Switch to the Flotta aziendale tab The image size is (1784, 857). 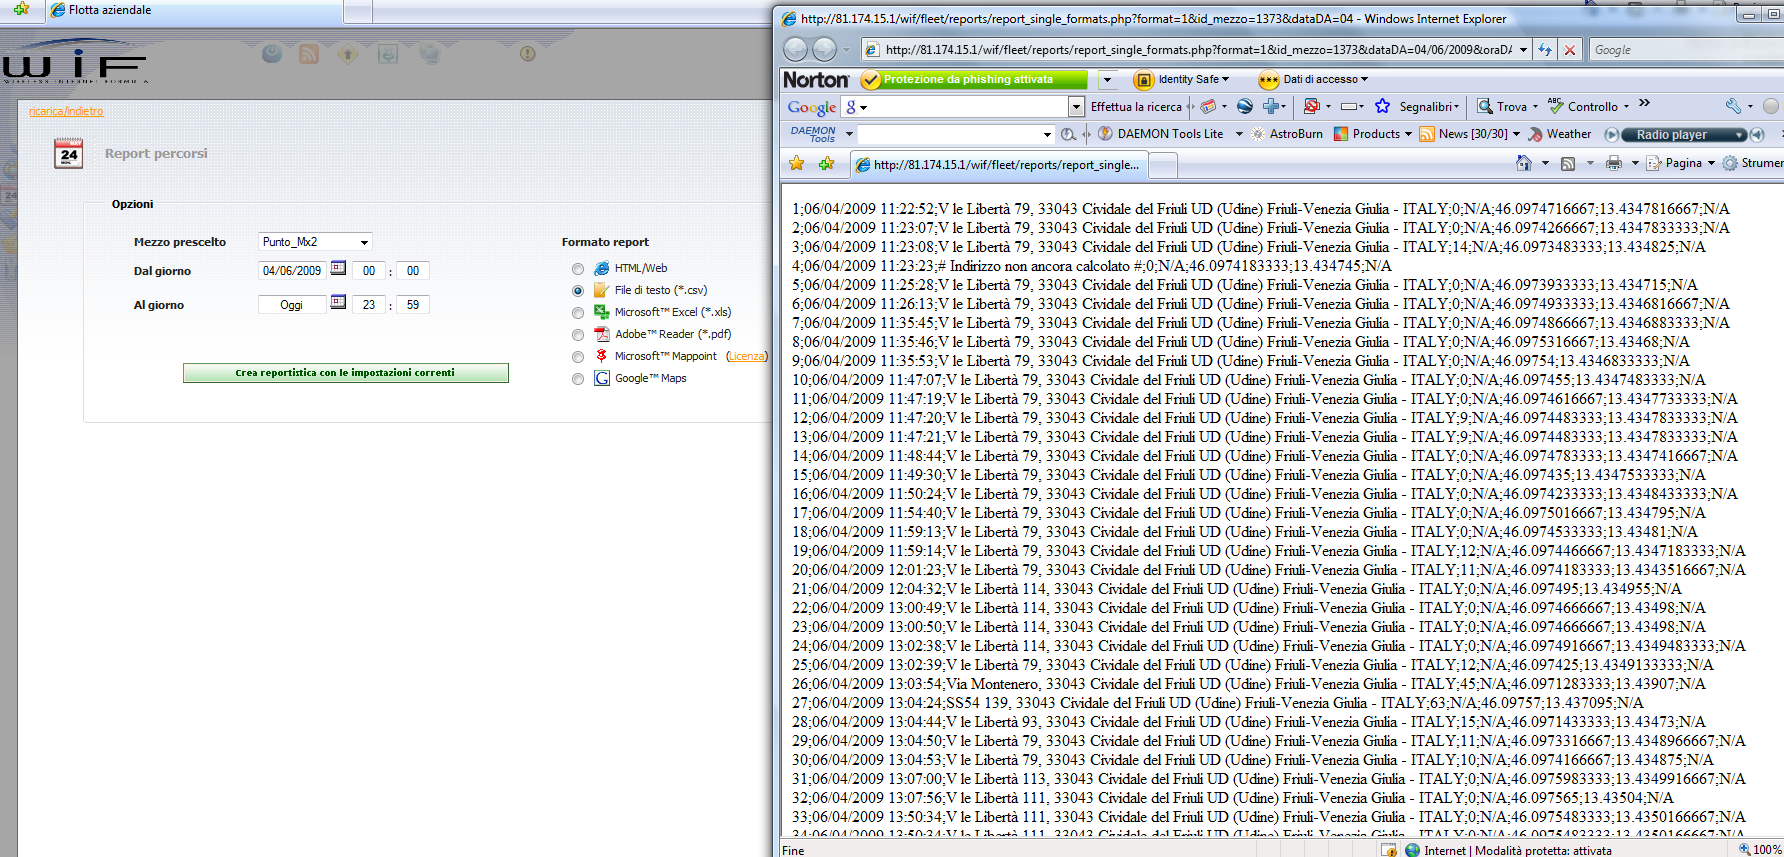click(195, 10)
